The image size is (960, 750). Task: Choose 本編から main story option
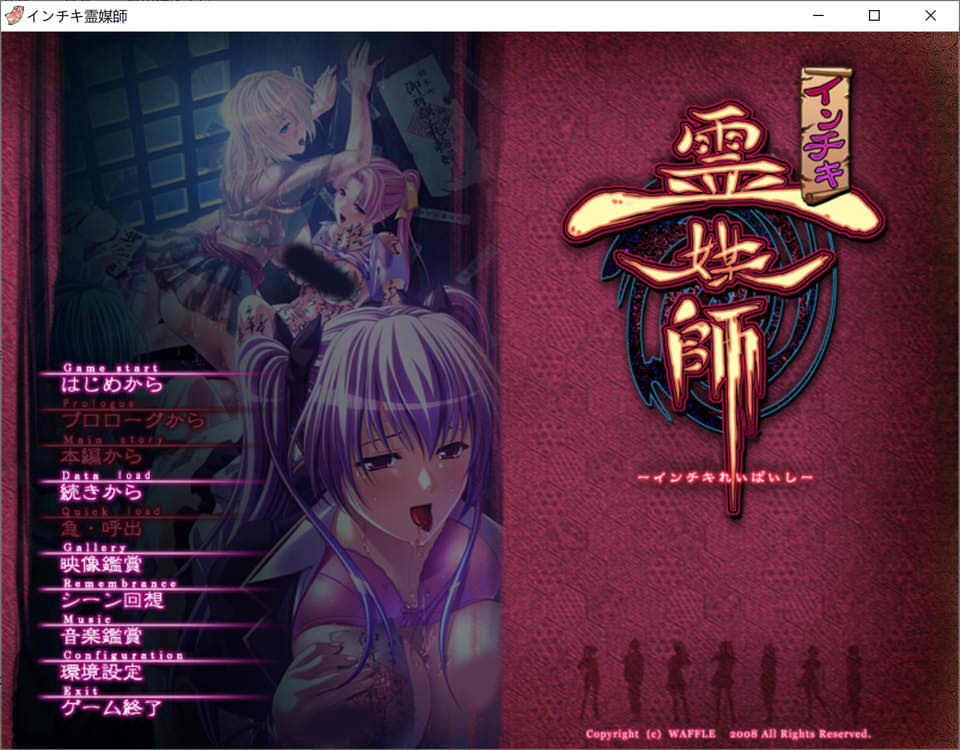click(x=102, y=456)
